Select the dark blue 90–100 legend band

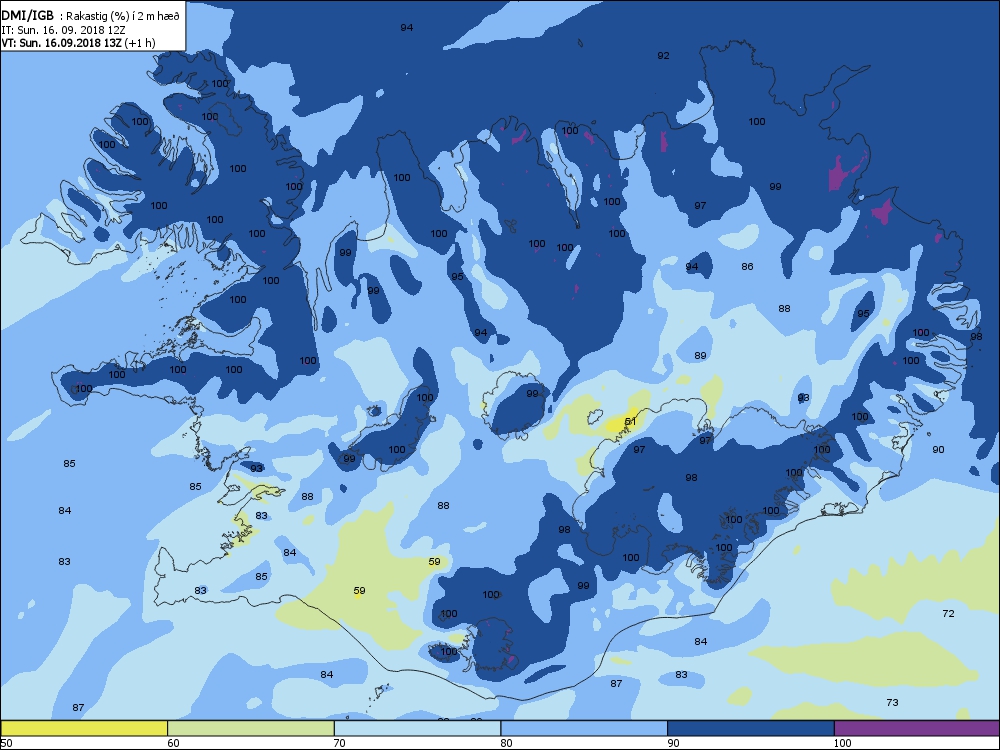[x=751, y=728]
